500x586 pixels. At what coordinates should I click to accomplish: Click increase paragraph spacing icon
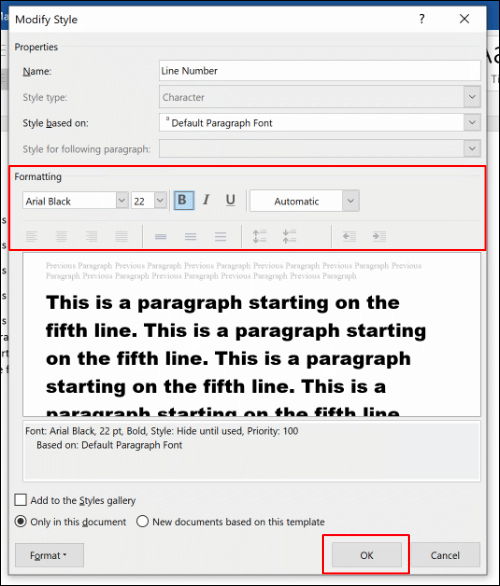(x=259, y=236)
